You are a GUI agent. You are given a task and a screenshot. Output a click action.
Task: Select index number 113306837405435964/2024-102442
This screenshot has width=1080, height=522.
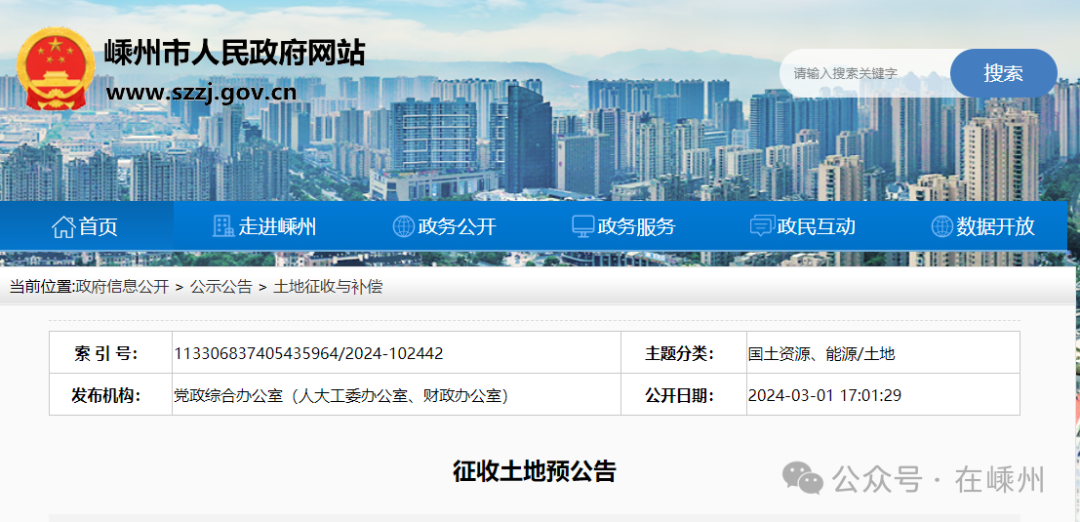(x=309, y=353)
